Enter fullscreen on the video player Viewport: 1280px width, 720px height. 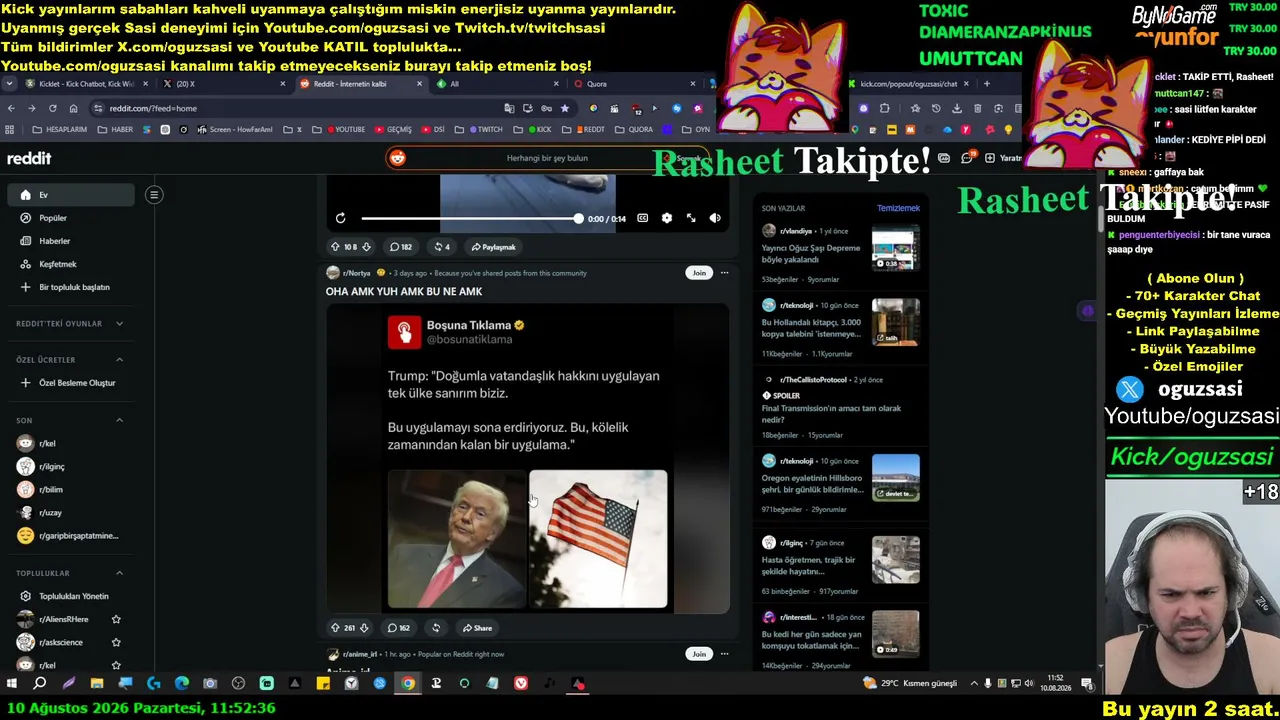[691, 218]
